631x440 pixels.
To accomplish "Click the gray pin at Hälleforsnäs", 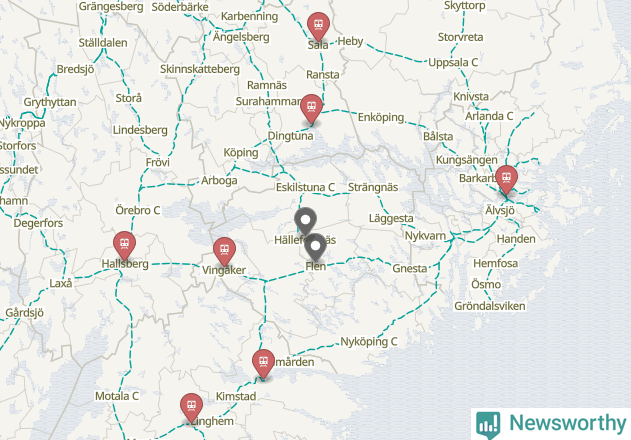I will click(x=305, y=222).
